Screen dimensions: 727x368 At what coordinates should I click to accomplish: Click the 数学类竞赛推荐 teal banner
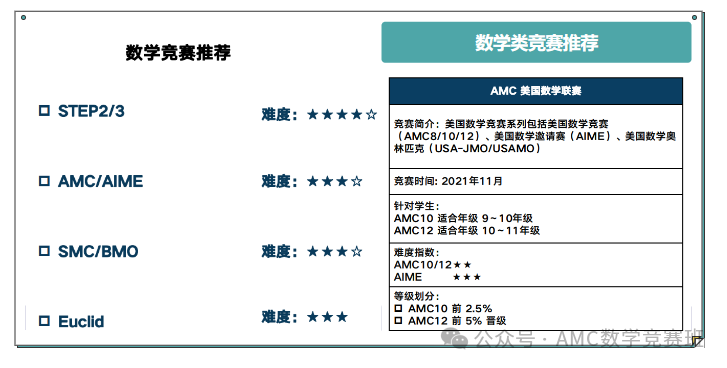536,42
